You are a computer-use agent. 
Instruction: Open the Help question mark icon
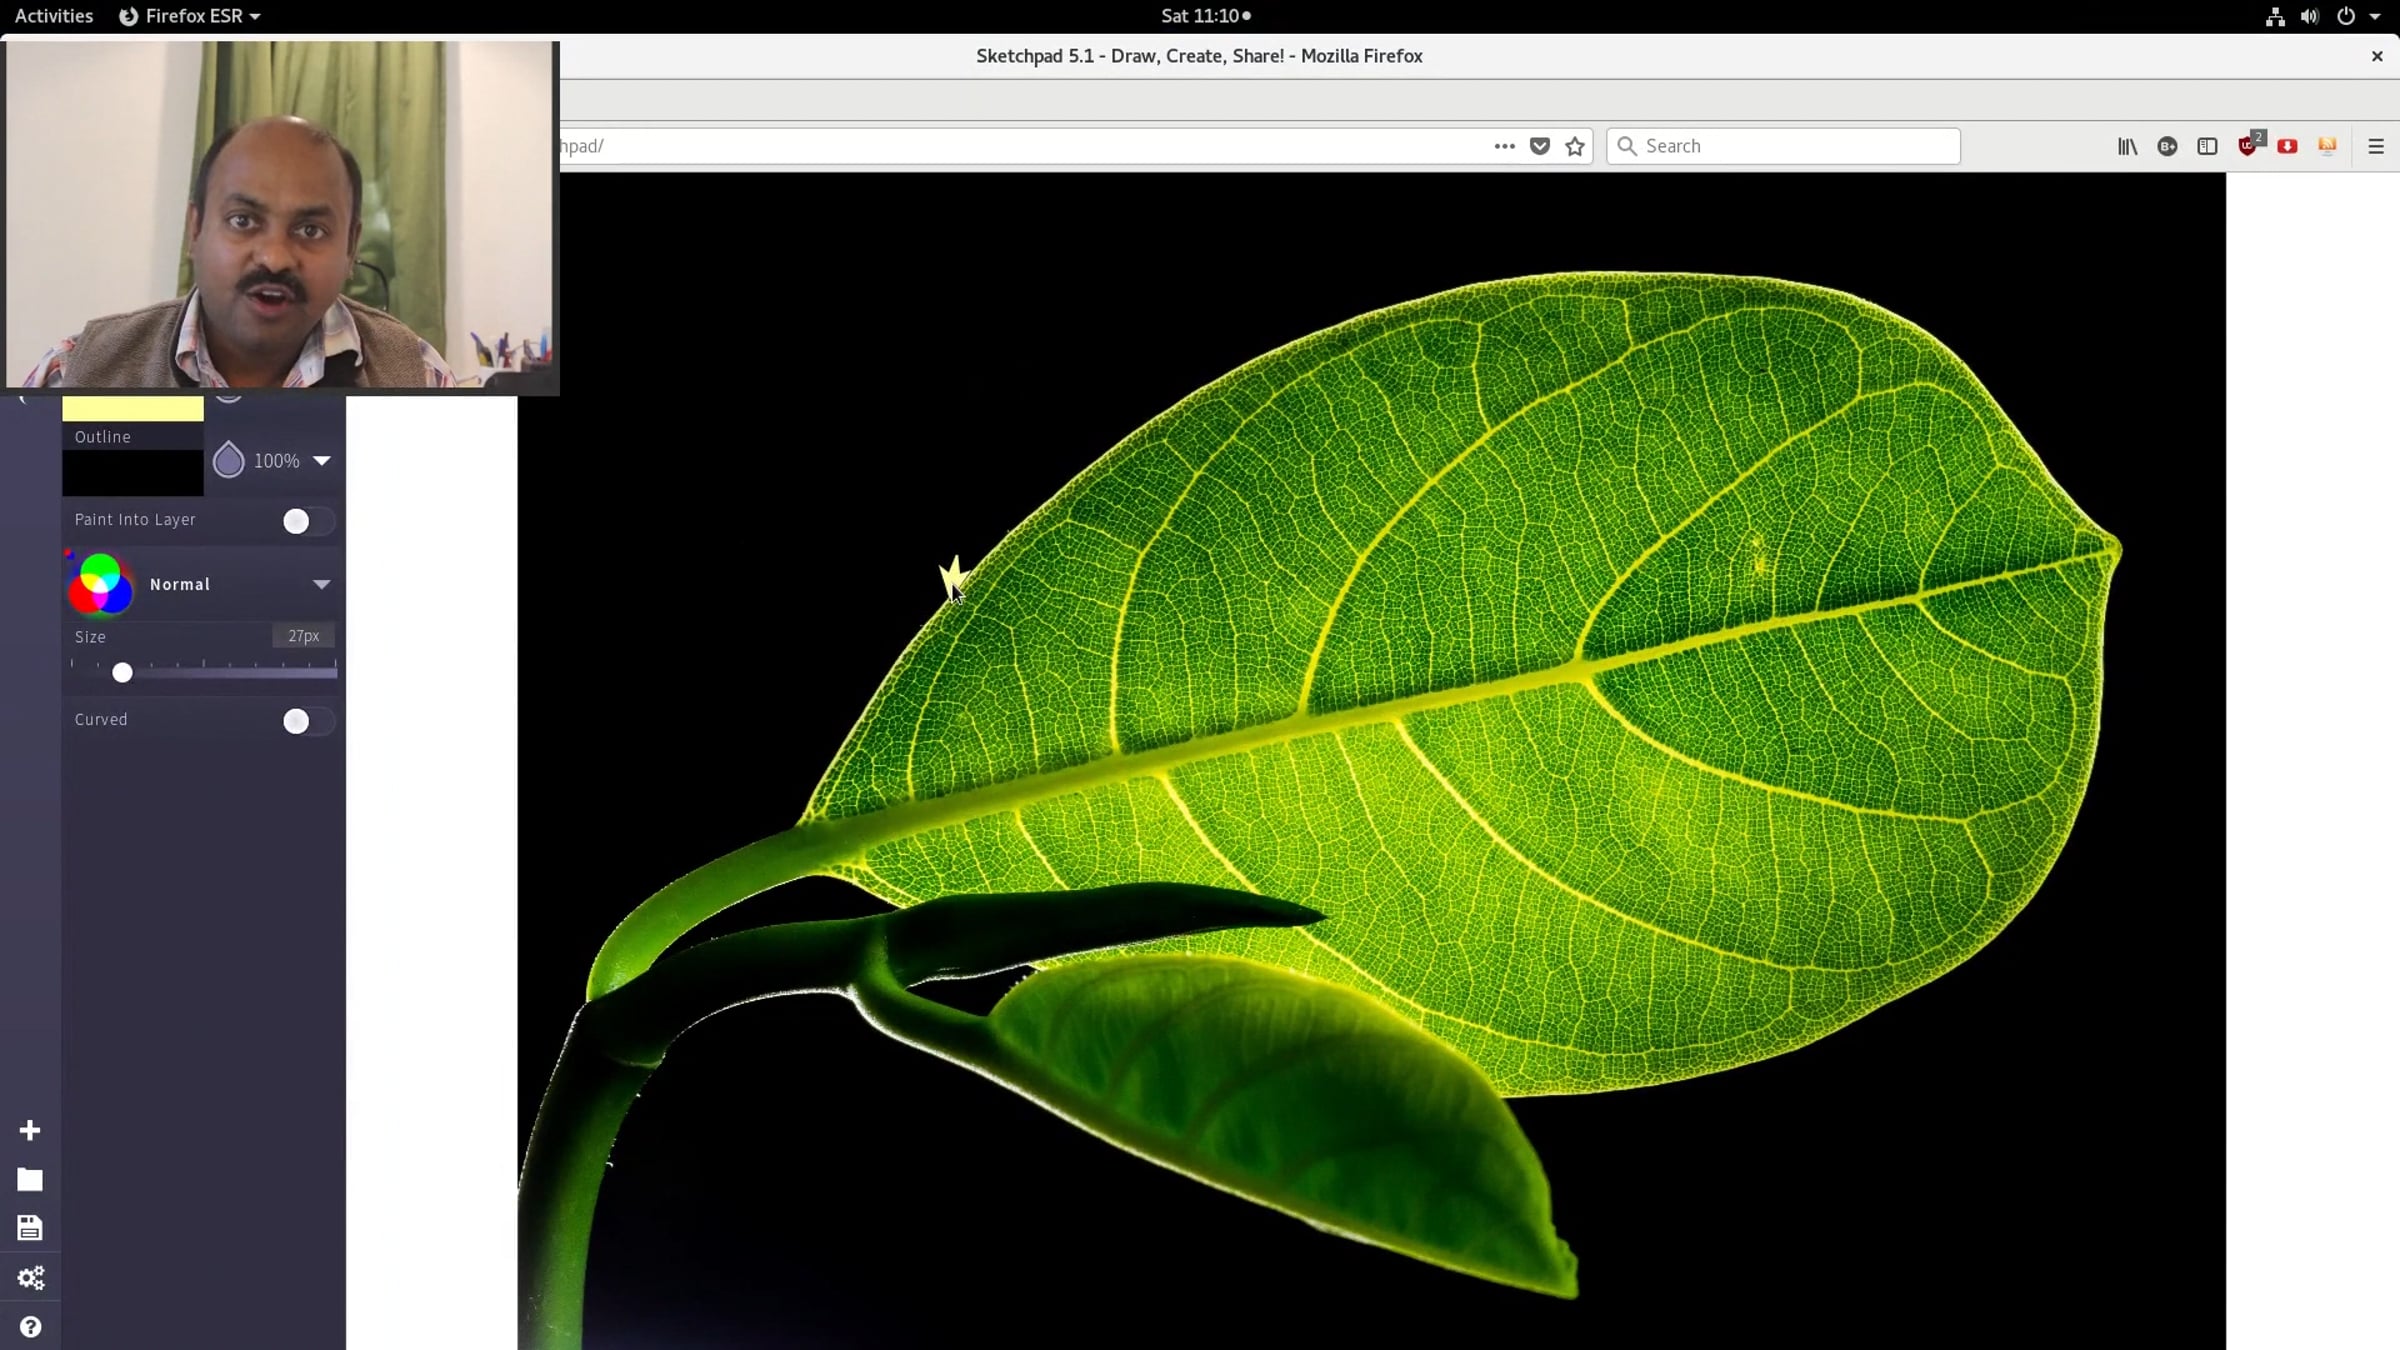(30, 1327)
